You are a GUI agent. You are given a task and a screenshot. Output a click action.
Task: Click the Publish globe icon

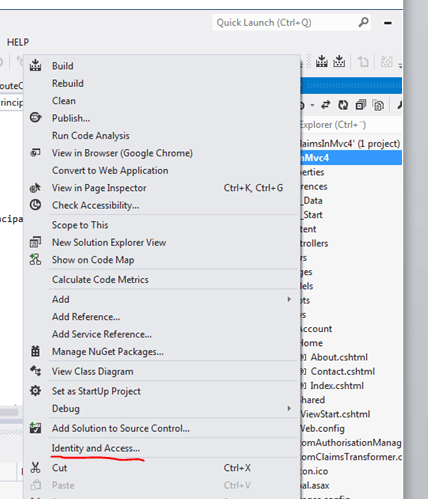35,117
